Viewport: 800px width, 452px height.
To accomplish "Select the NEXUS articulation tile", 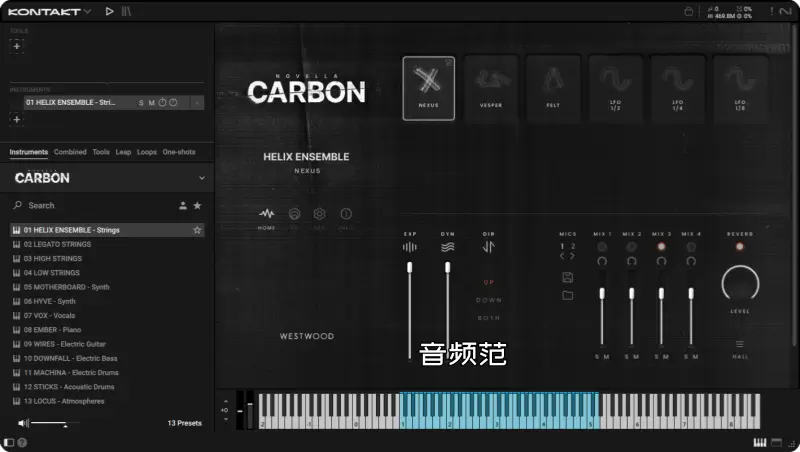I will coord(428,88).
